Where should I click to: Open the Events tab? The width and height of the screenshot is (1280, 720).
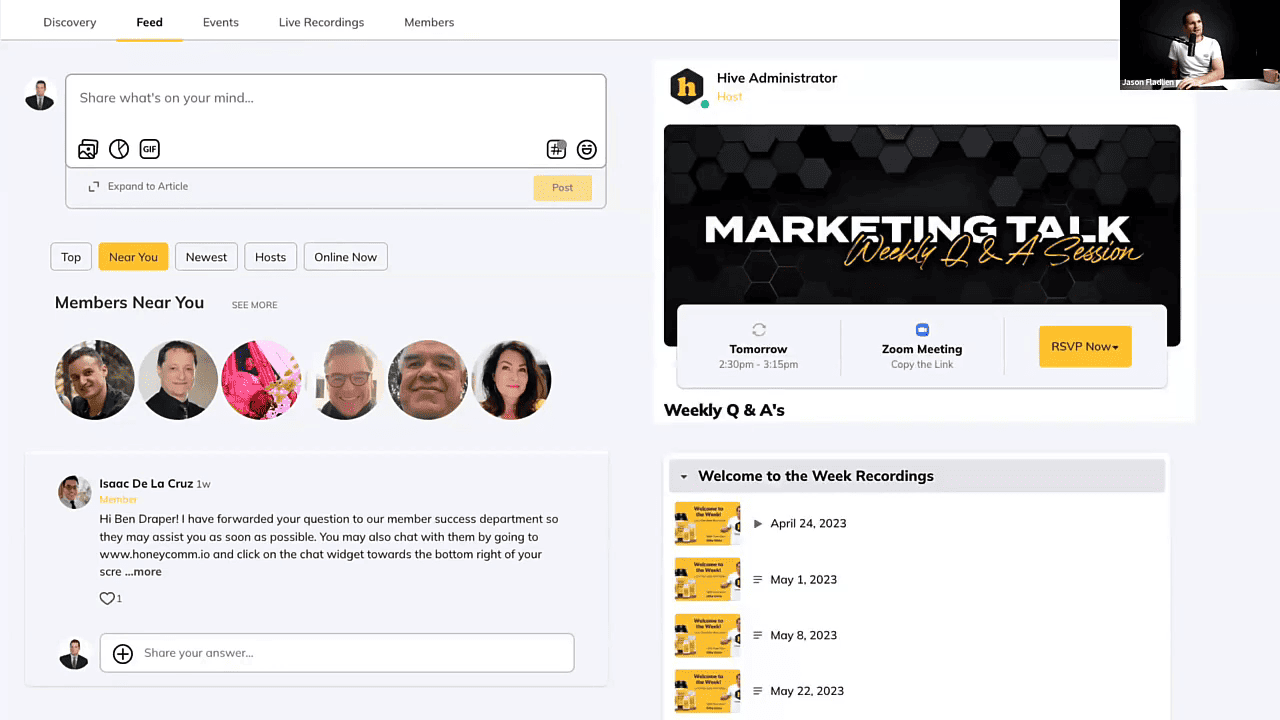tap(221, 22)
